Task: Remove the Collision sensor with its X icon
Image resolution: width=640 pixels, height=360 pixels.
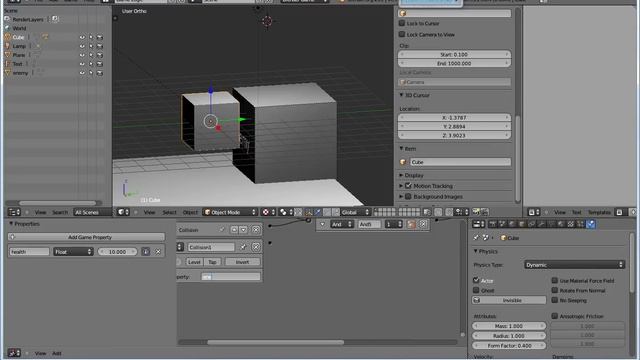Action: pyautogui.click(x=256, y=230)
